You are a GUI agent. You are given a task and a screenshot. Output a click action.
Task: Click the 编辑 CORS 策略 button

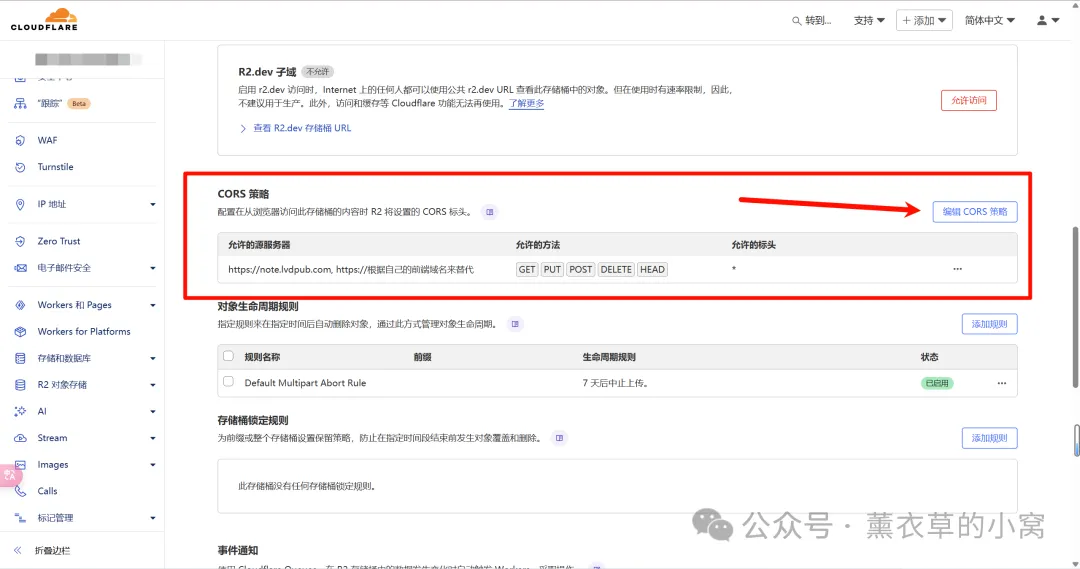click(x=975, y=212)
